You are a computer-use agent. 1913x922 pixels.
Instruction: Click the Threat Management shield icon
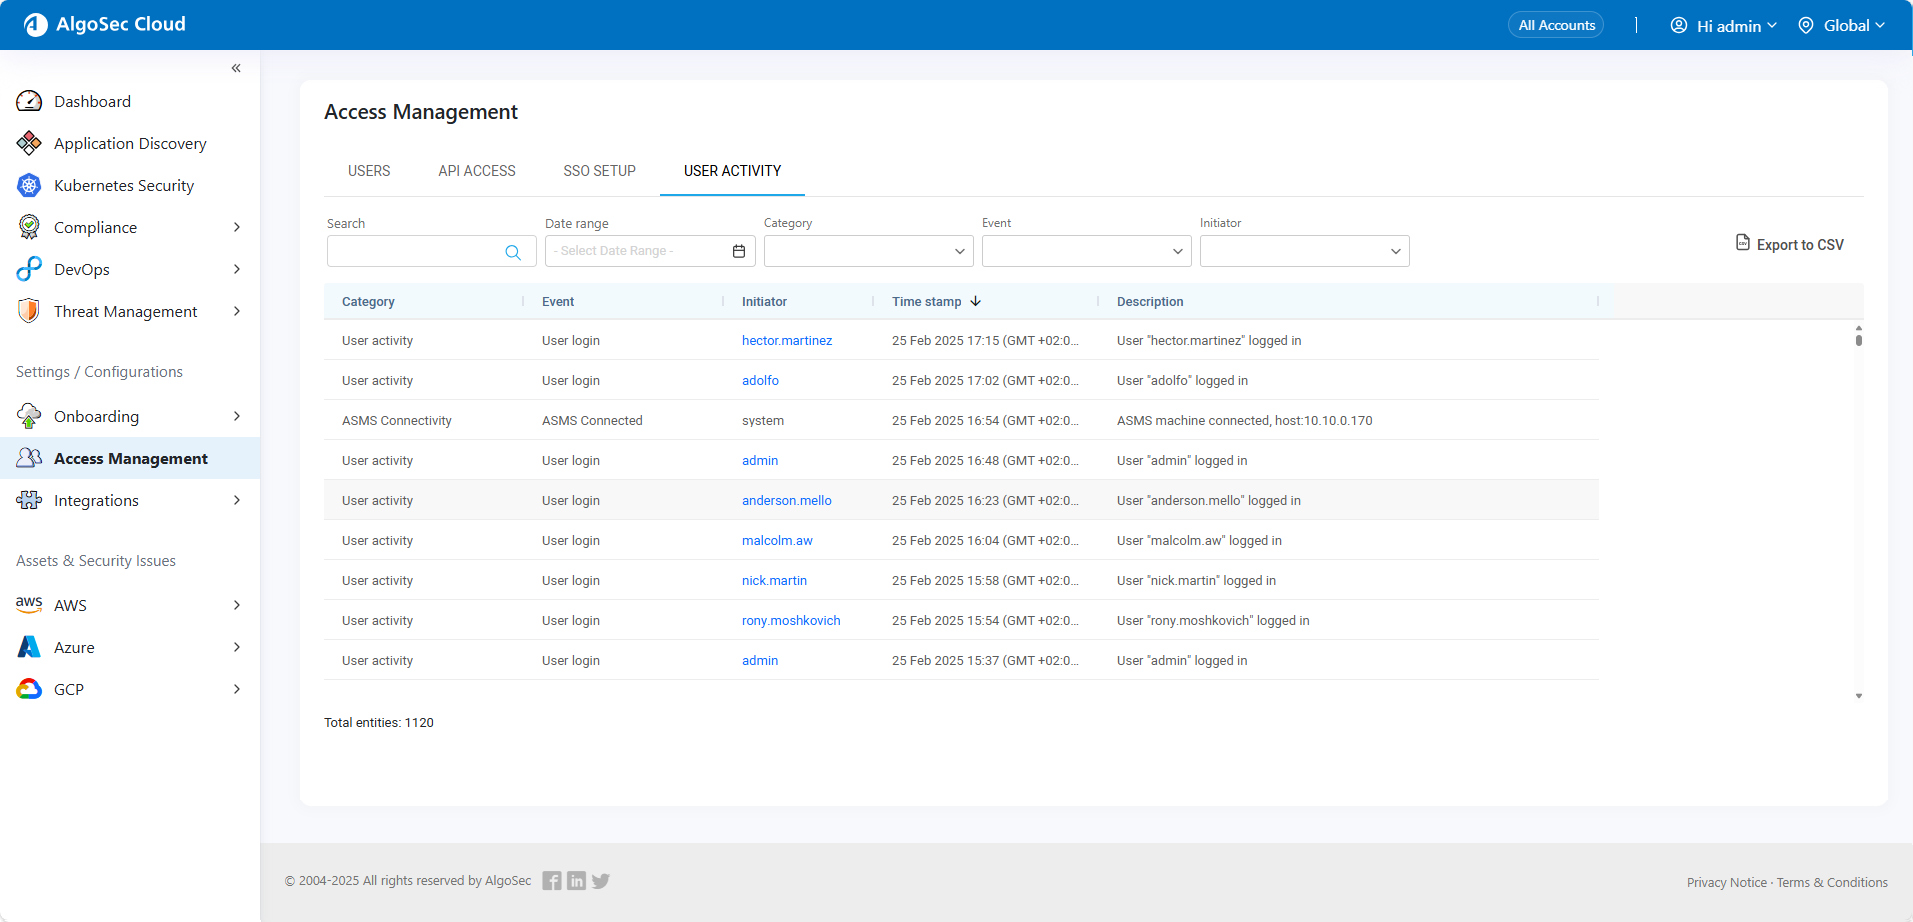[x=29, y=311]
